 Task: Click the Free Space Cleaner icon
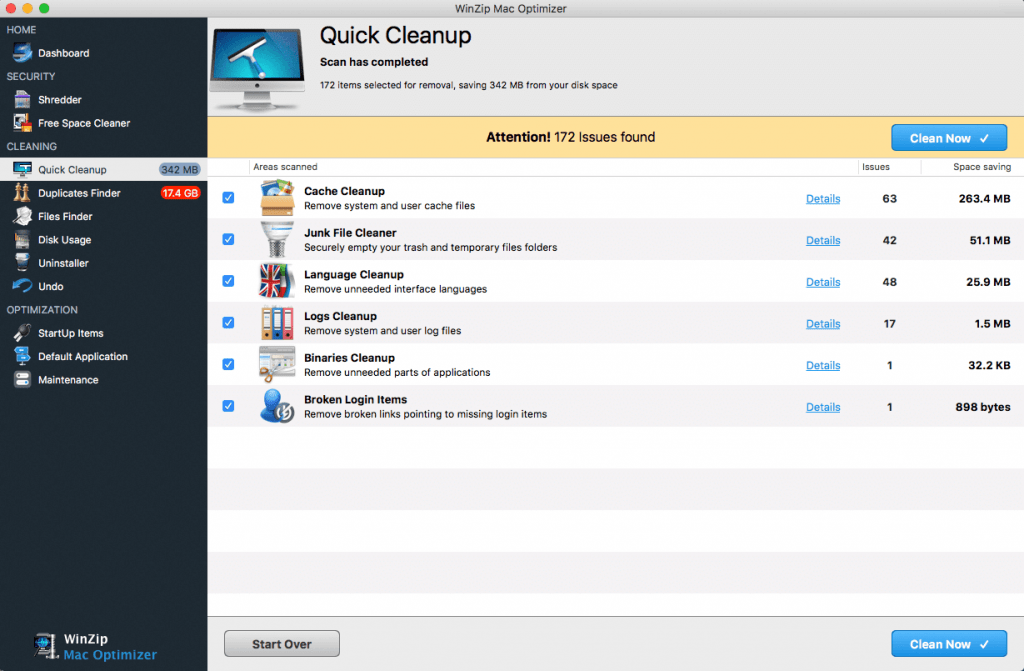pos(22,123)
